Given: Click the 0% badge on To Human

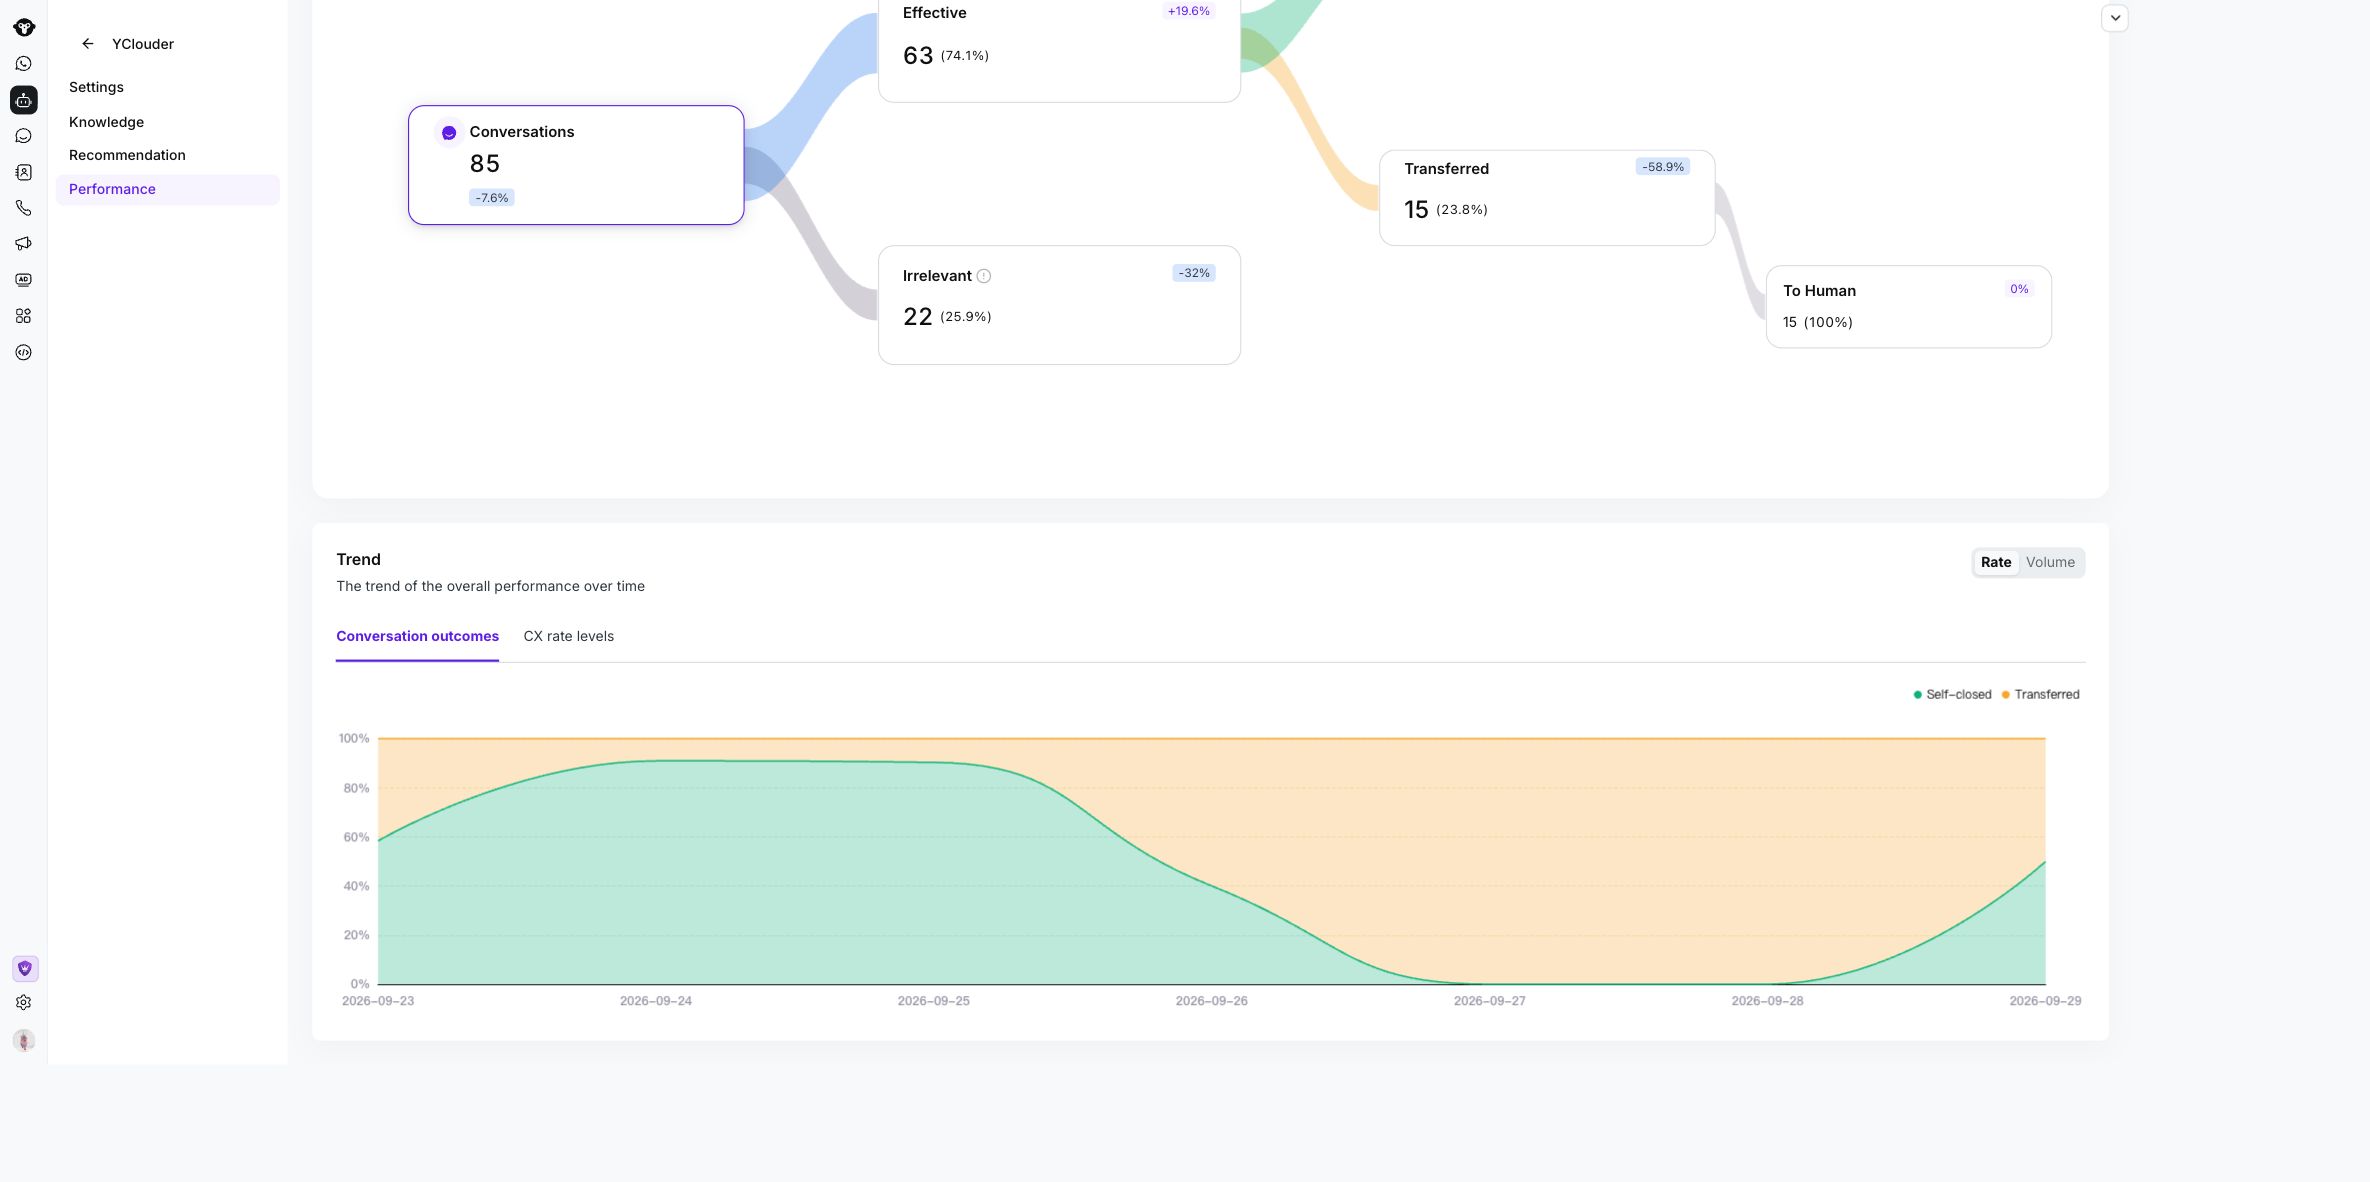Looking at the screenshot, I should (x=2019, y=289).
